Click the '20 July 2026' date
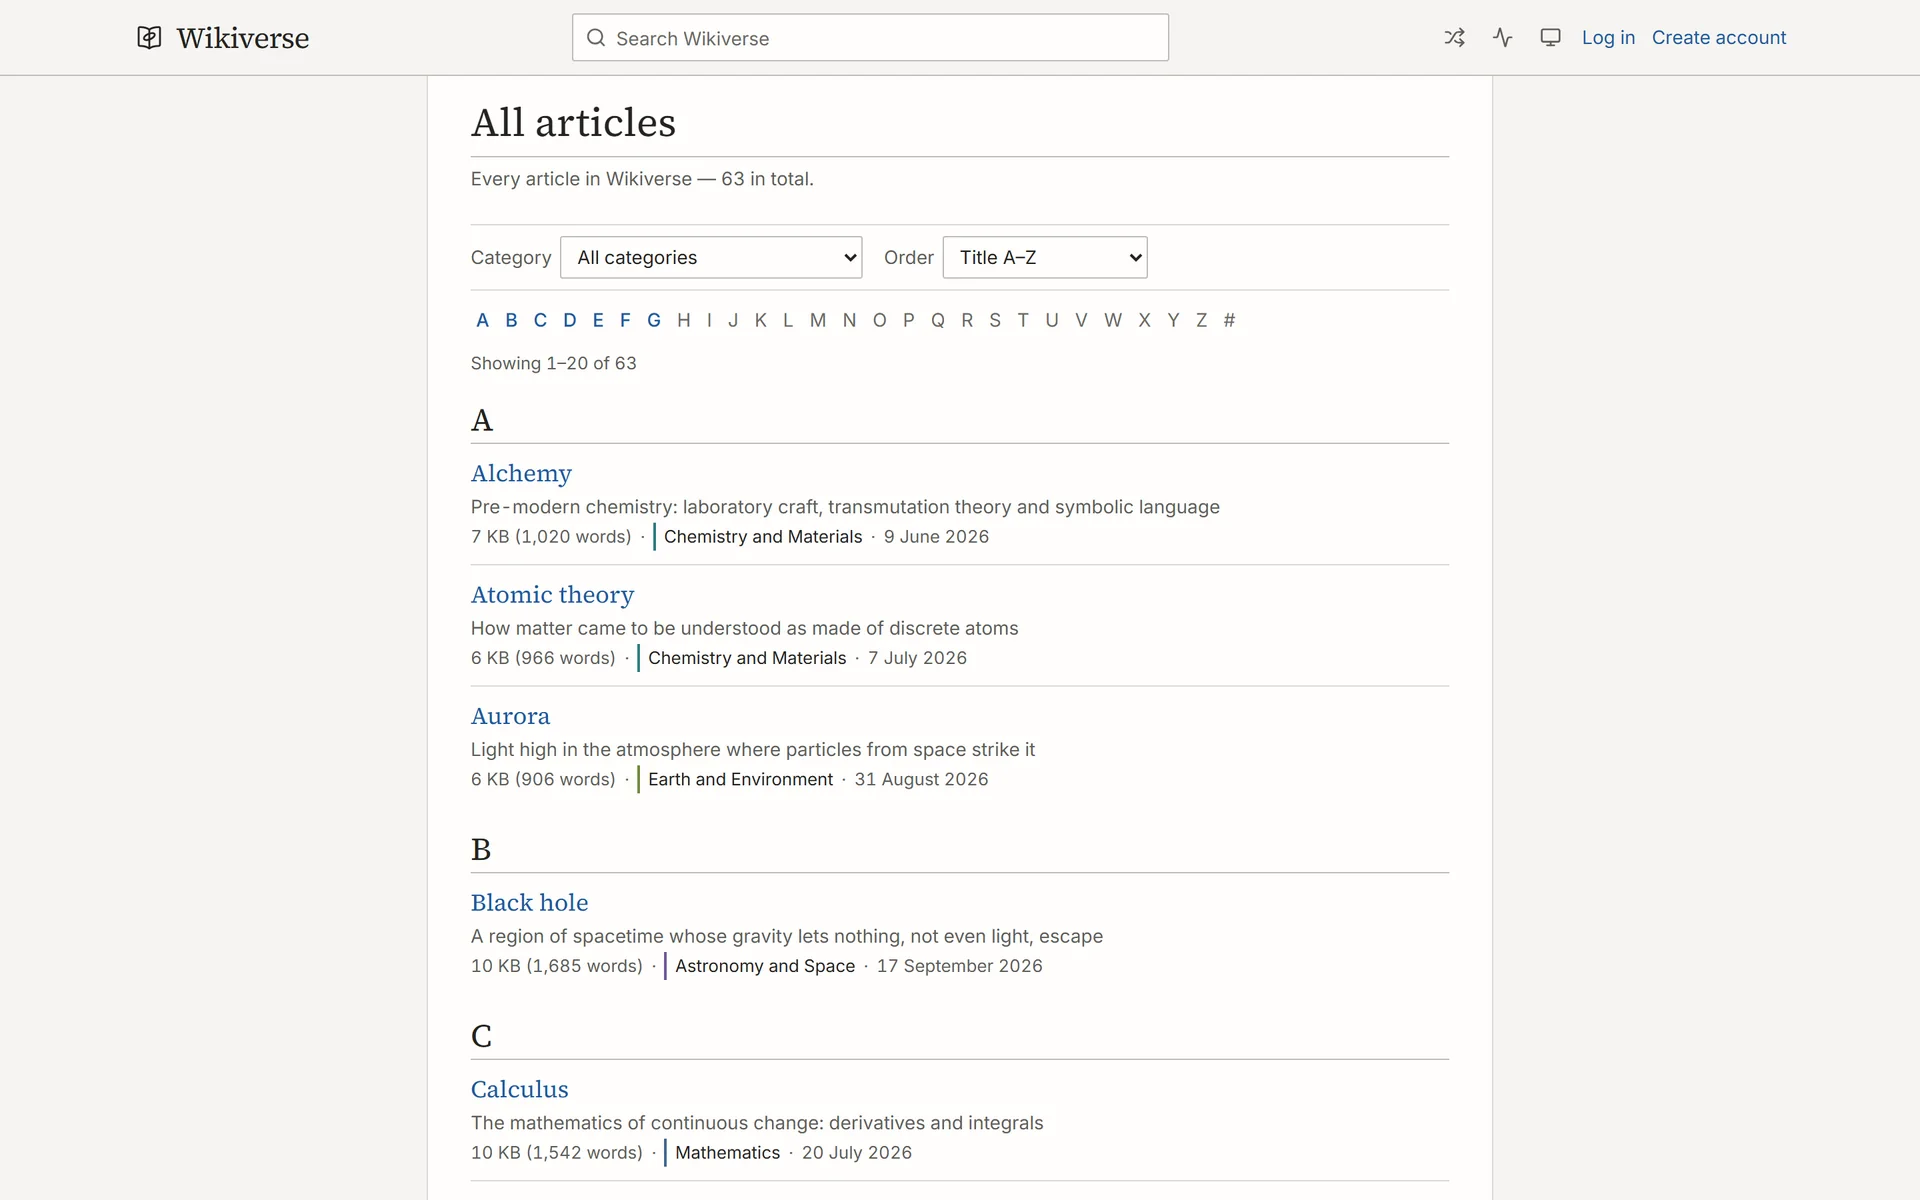Image resolution: width=1920 pixels, height=1200 pixels. (x=857, y=1153)
